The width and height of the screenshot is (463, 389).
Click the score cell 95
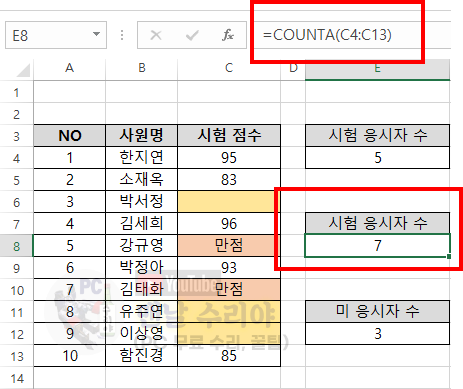229,158
